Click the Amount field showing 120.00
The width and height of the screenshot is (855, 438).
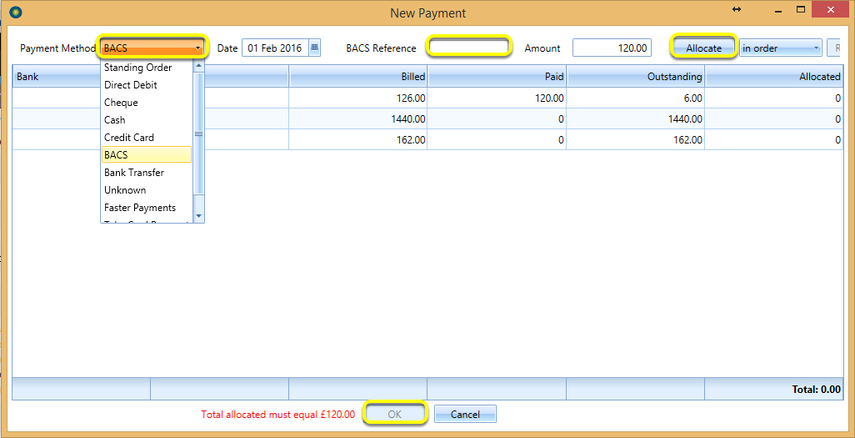coord(612,48)
